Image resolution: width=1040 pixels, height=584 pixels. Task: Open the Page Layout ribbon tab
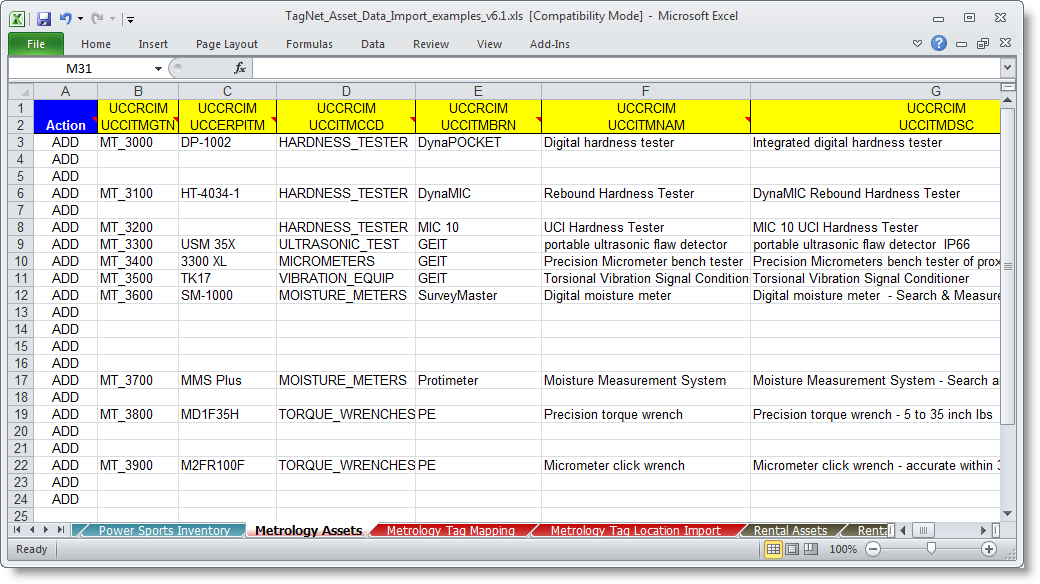click(x=226, y=44)
